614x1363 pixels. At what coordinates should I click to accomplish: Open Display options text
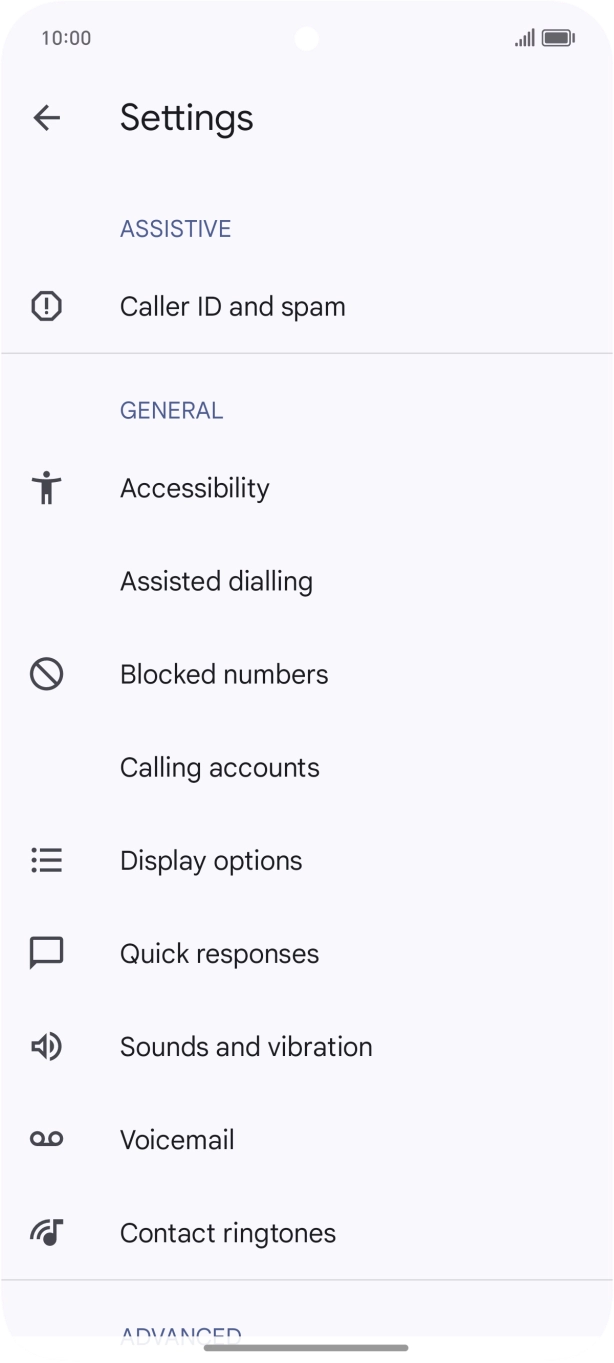tap(211, 860)
